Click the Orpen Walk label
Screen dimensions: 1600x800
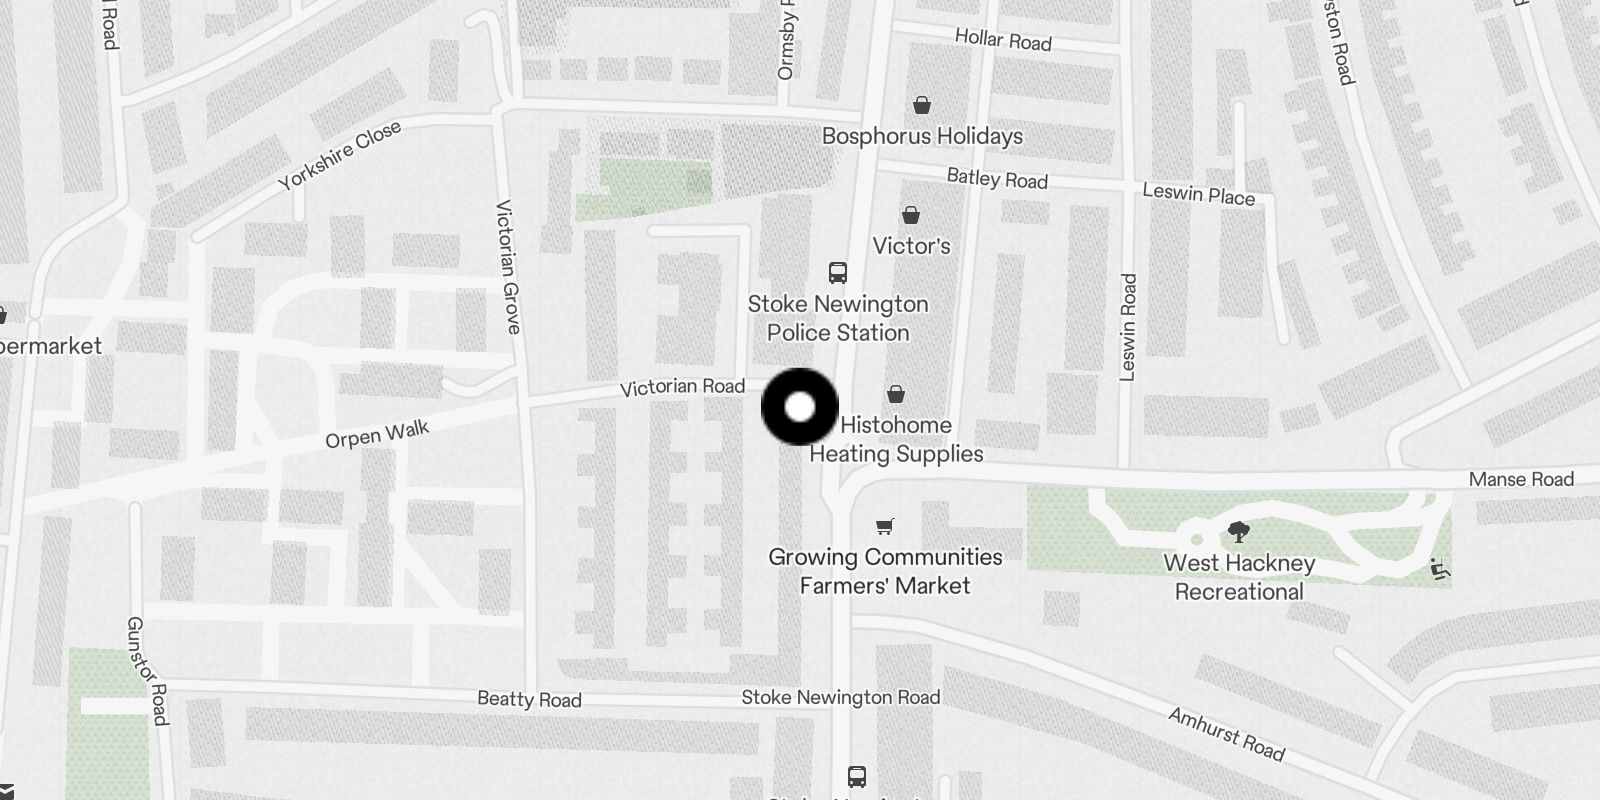click(x=377, y=434)
